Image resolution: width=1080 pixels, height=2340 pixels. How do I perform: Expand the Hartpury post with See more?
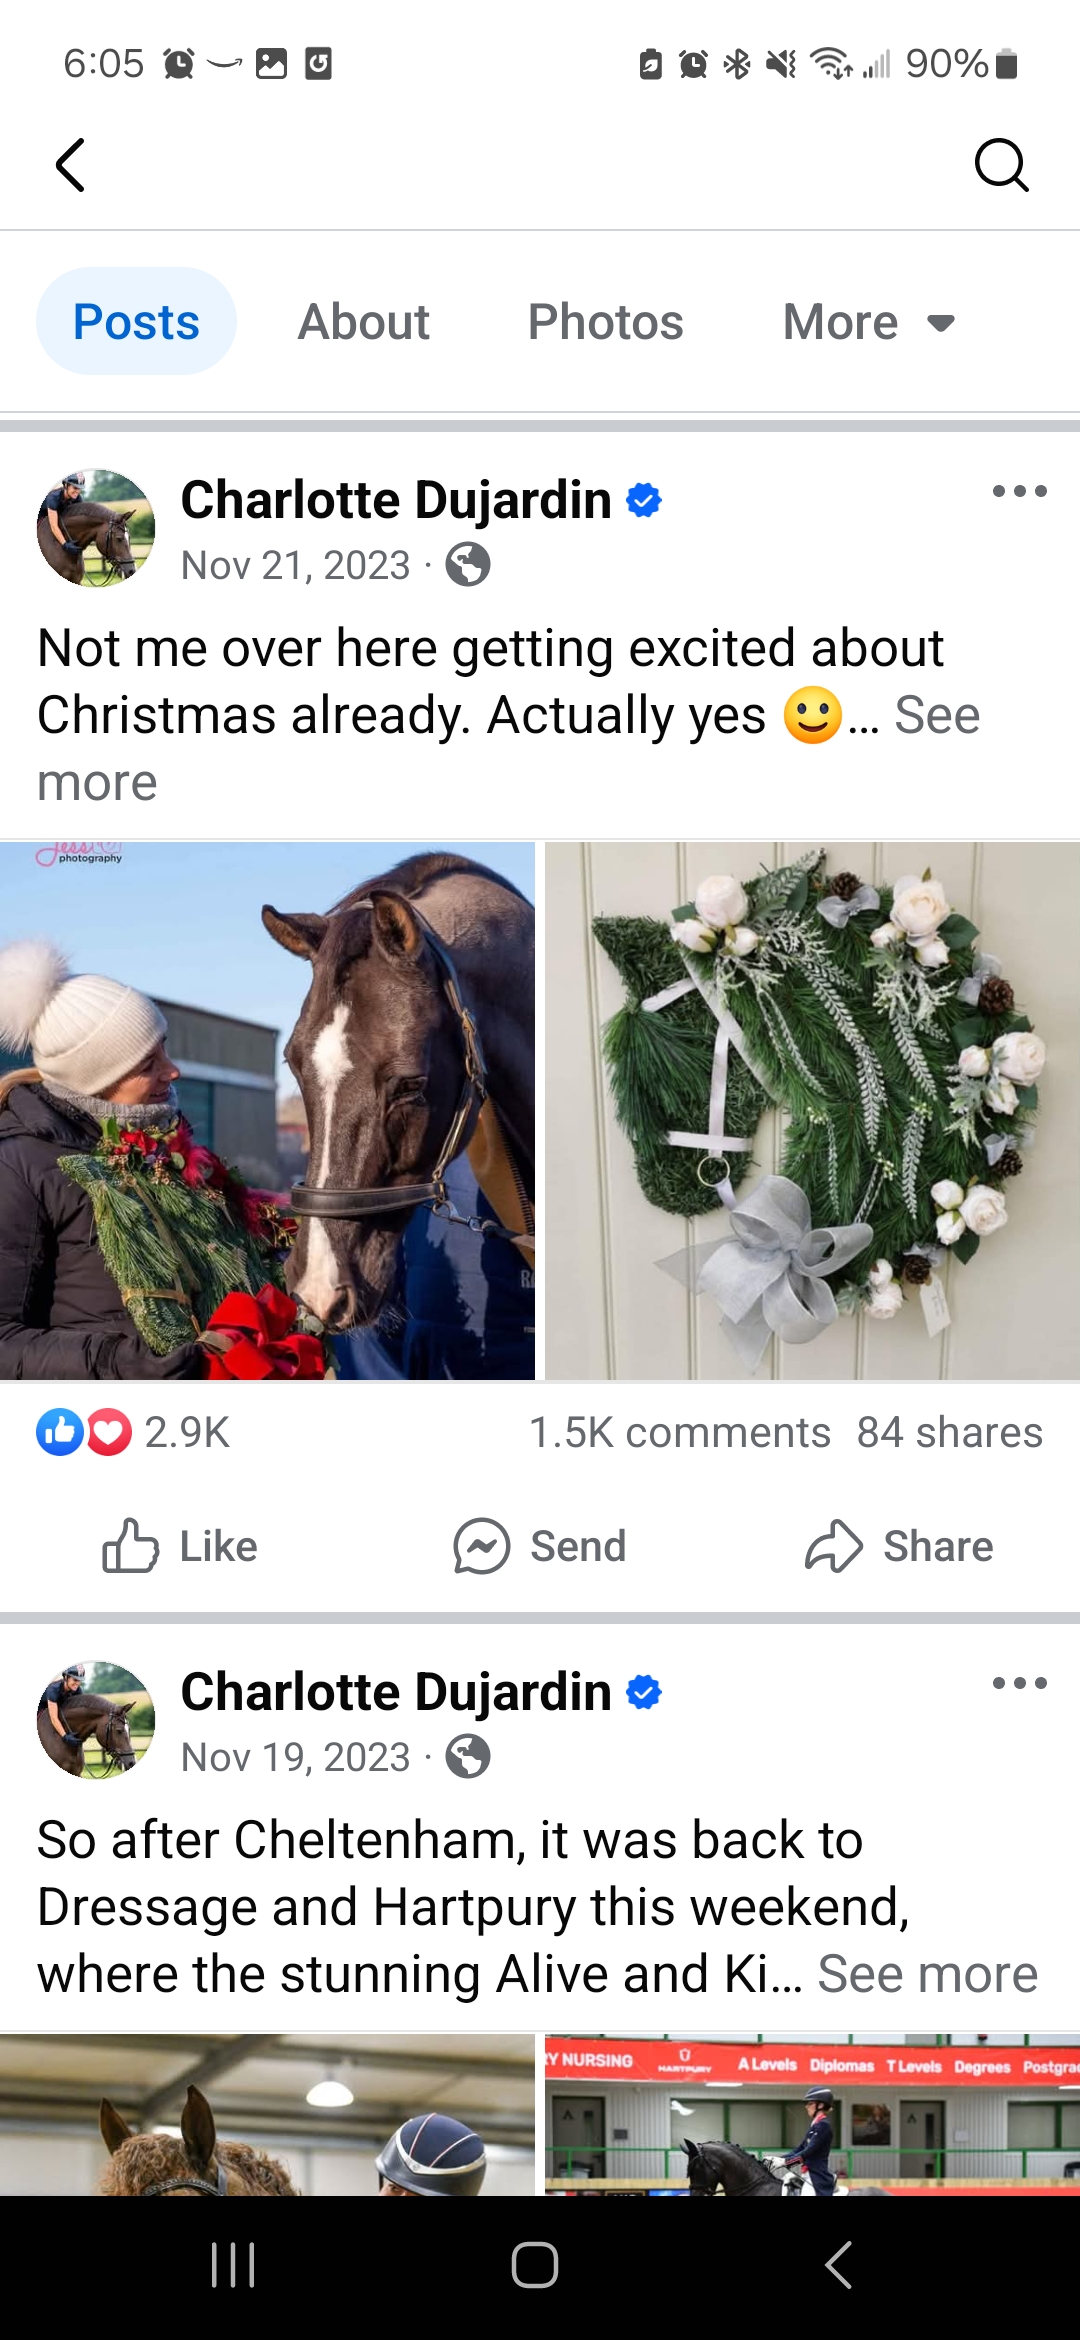tap(927, 1974)
